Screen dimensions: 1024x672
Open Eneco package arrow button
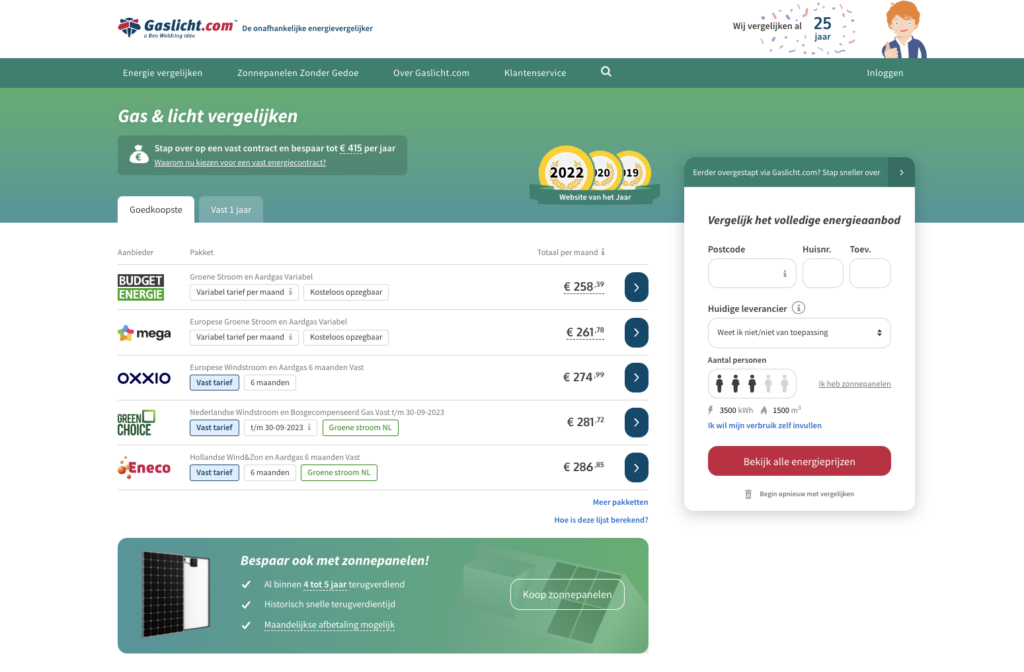coord(636,468)
